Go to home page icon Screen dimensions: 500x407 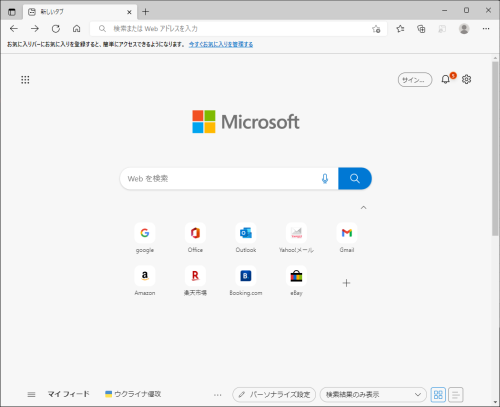pyautogui.click(x=77, y=29)
